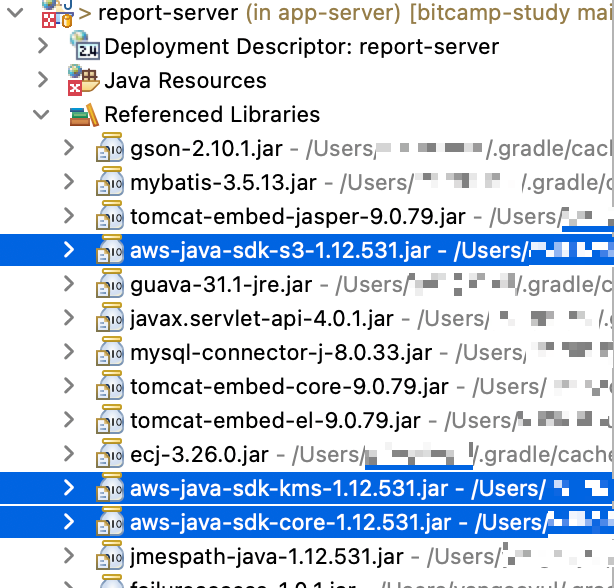Image resolution: width=614 pixels, height=588 pixels.
Task: Click the Deployment Descriptor icon
Action: pyautogui.click(x=85, y=45)
